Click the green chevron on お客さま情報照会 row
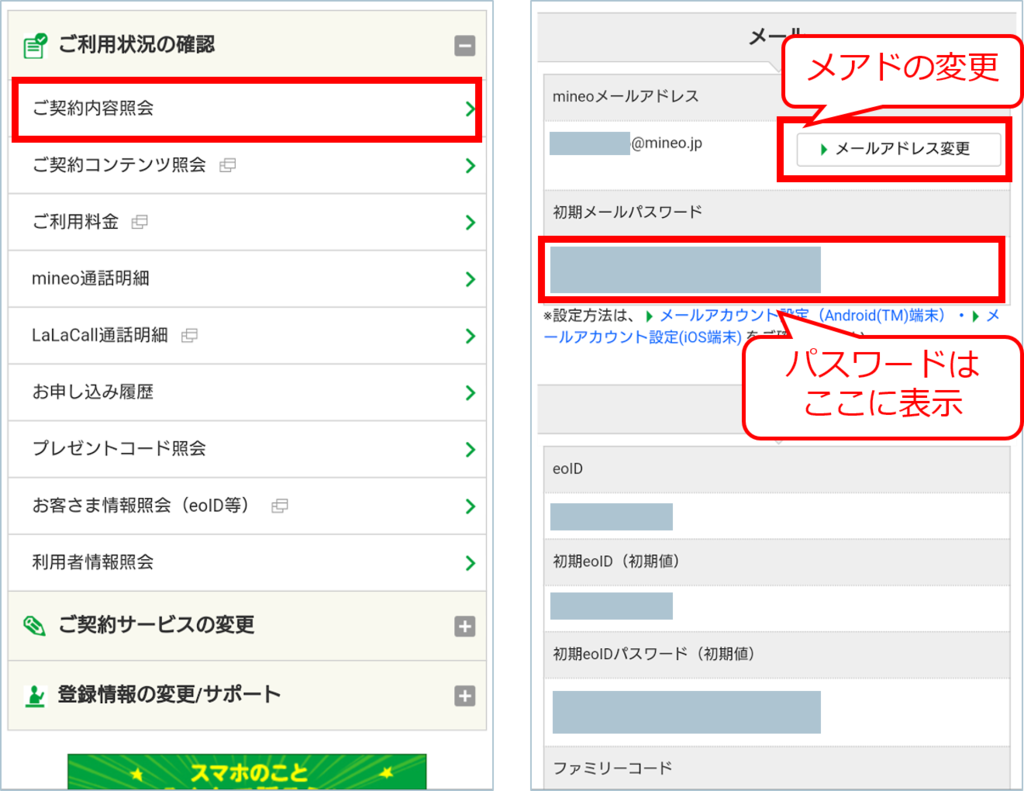 click(x=470, y=506)
